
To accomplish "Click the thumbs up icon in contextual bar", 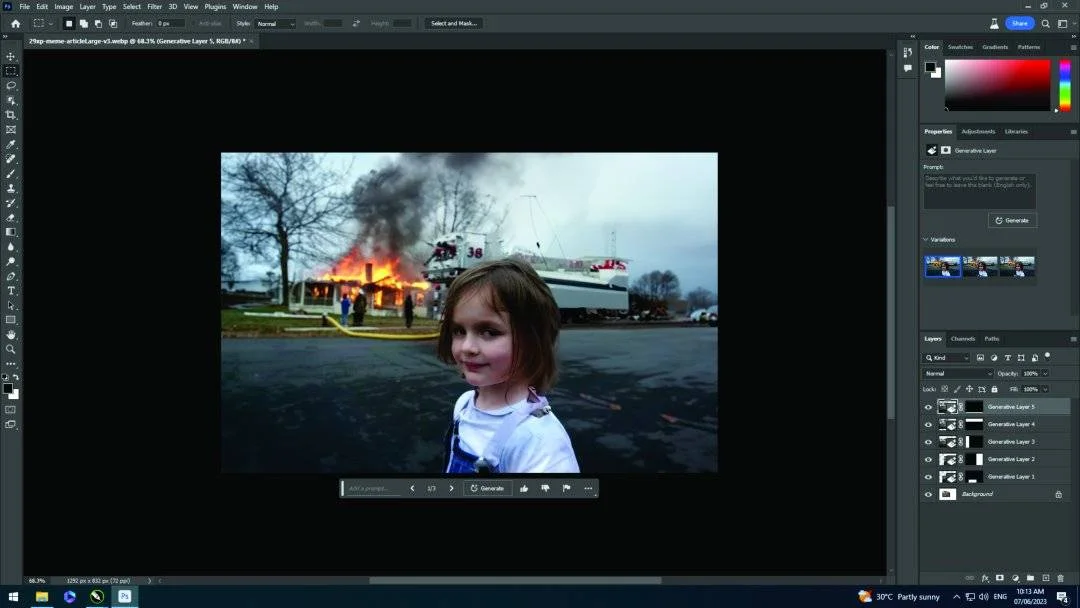I will pyautogui.click(x=524, y=488).
